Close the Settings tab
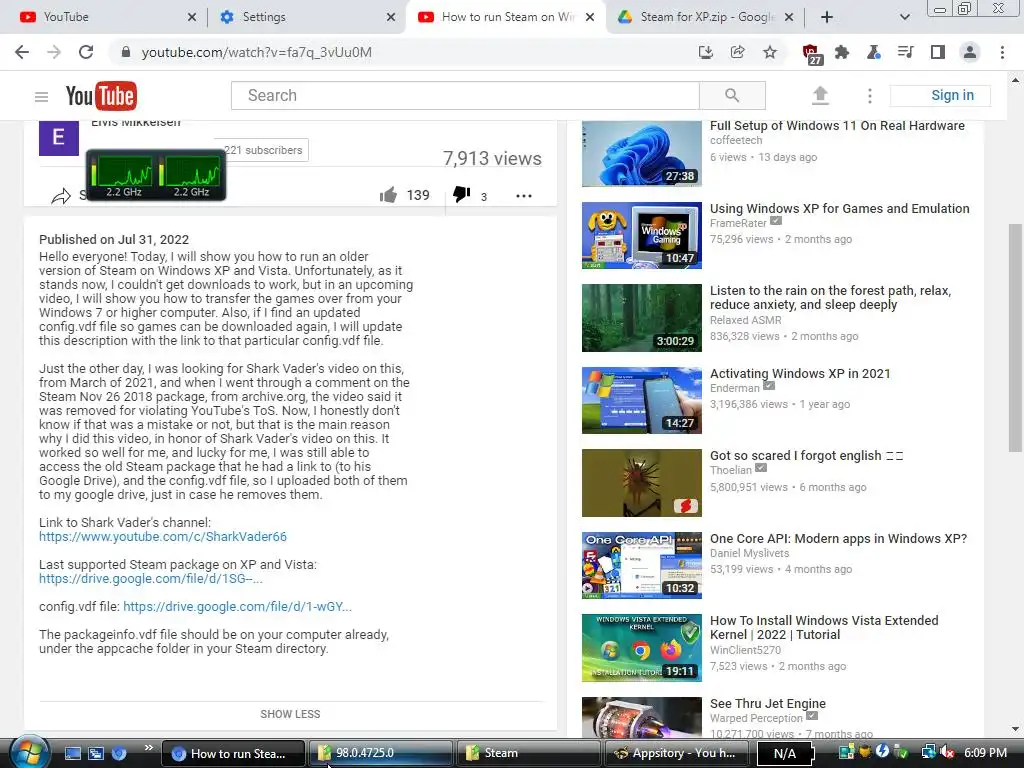The width and height of the screenshot is (1024, 768). 391,17
